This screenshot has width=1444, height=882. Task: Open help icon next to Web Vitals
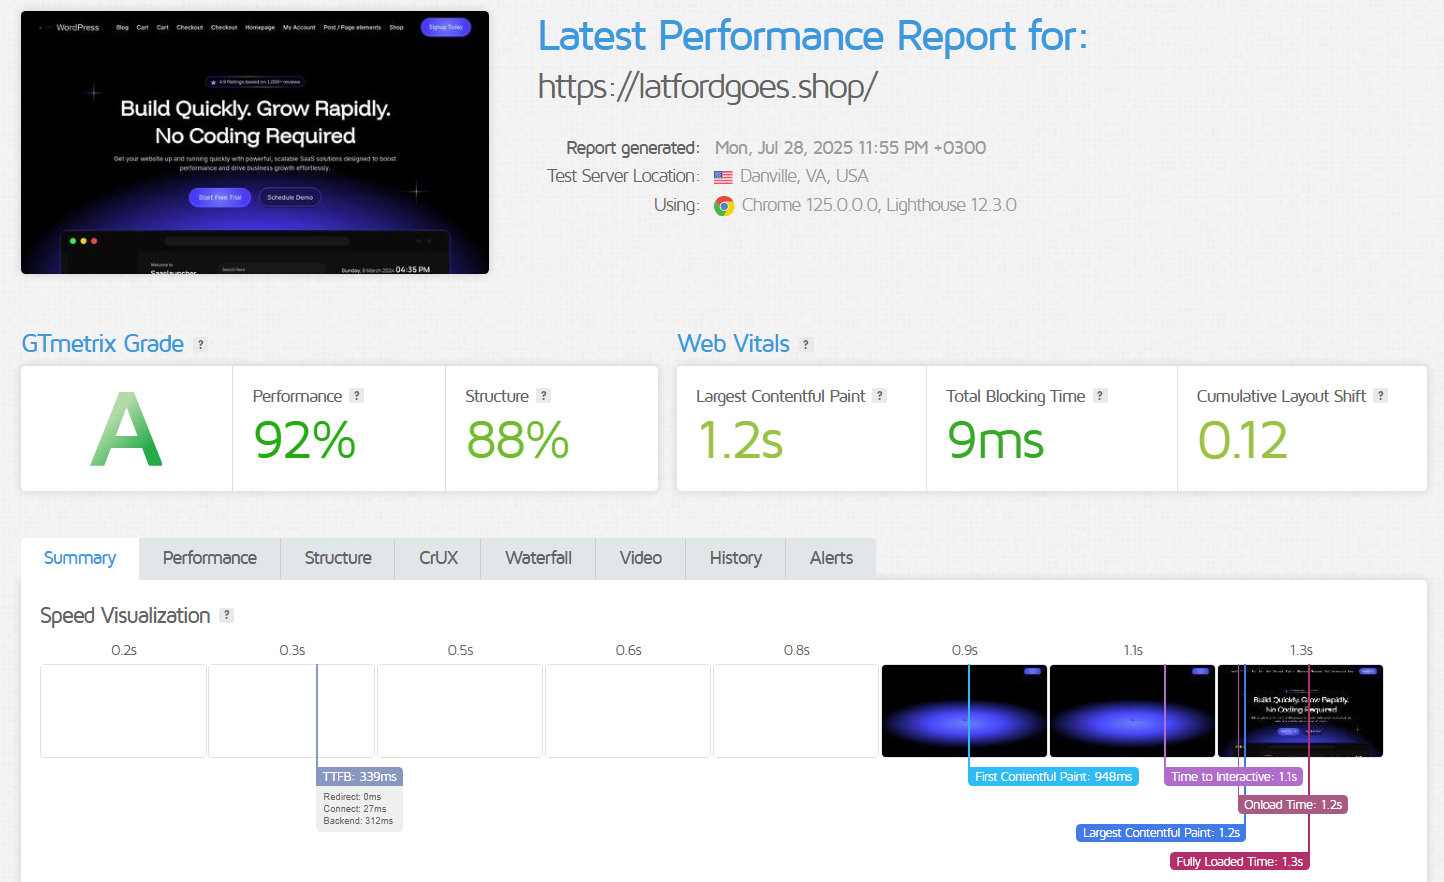coord(806,345)
